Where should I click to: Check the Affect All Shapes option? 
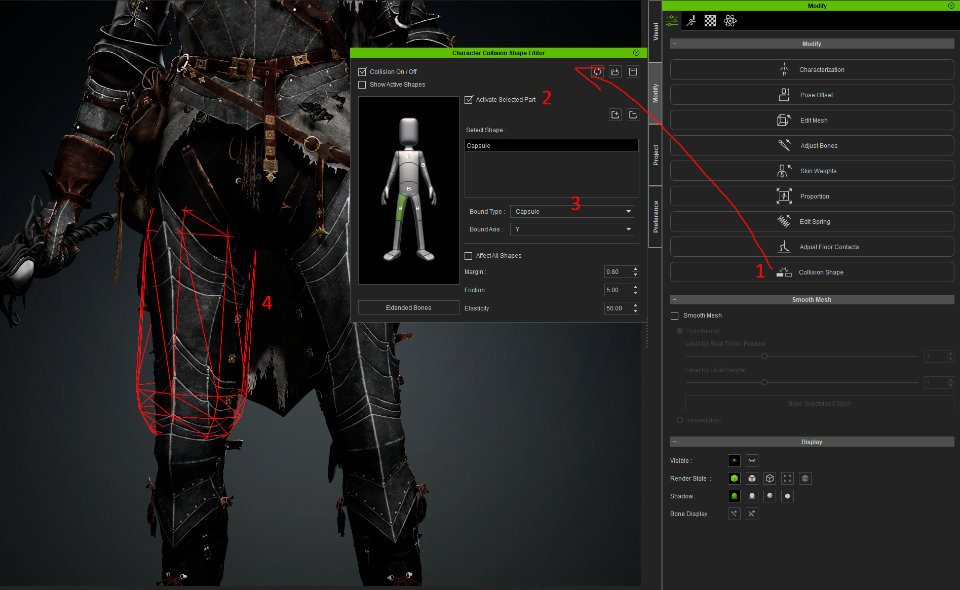tap(468, 256)
